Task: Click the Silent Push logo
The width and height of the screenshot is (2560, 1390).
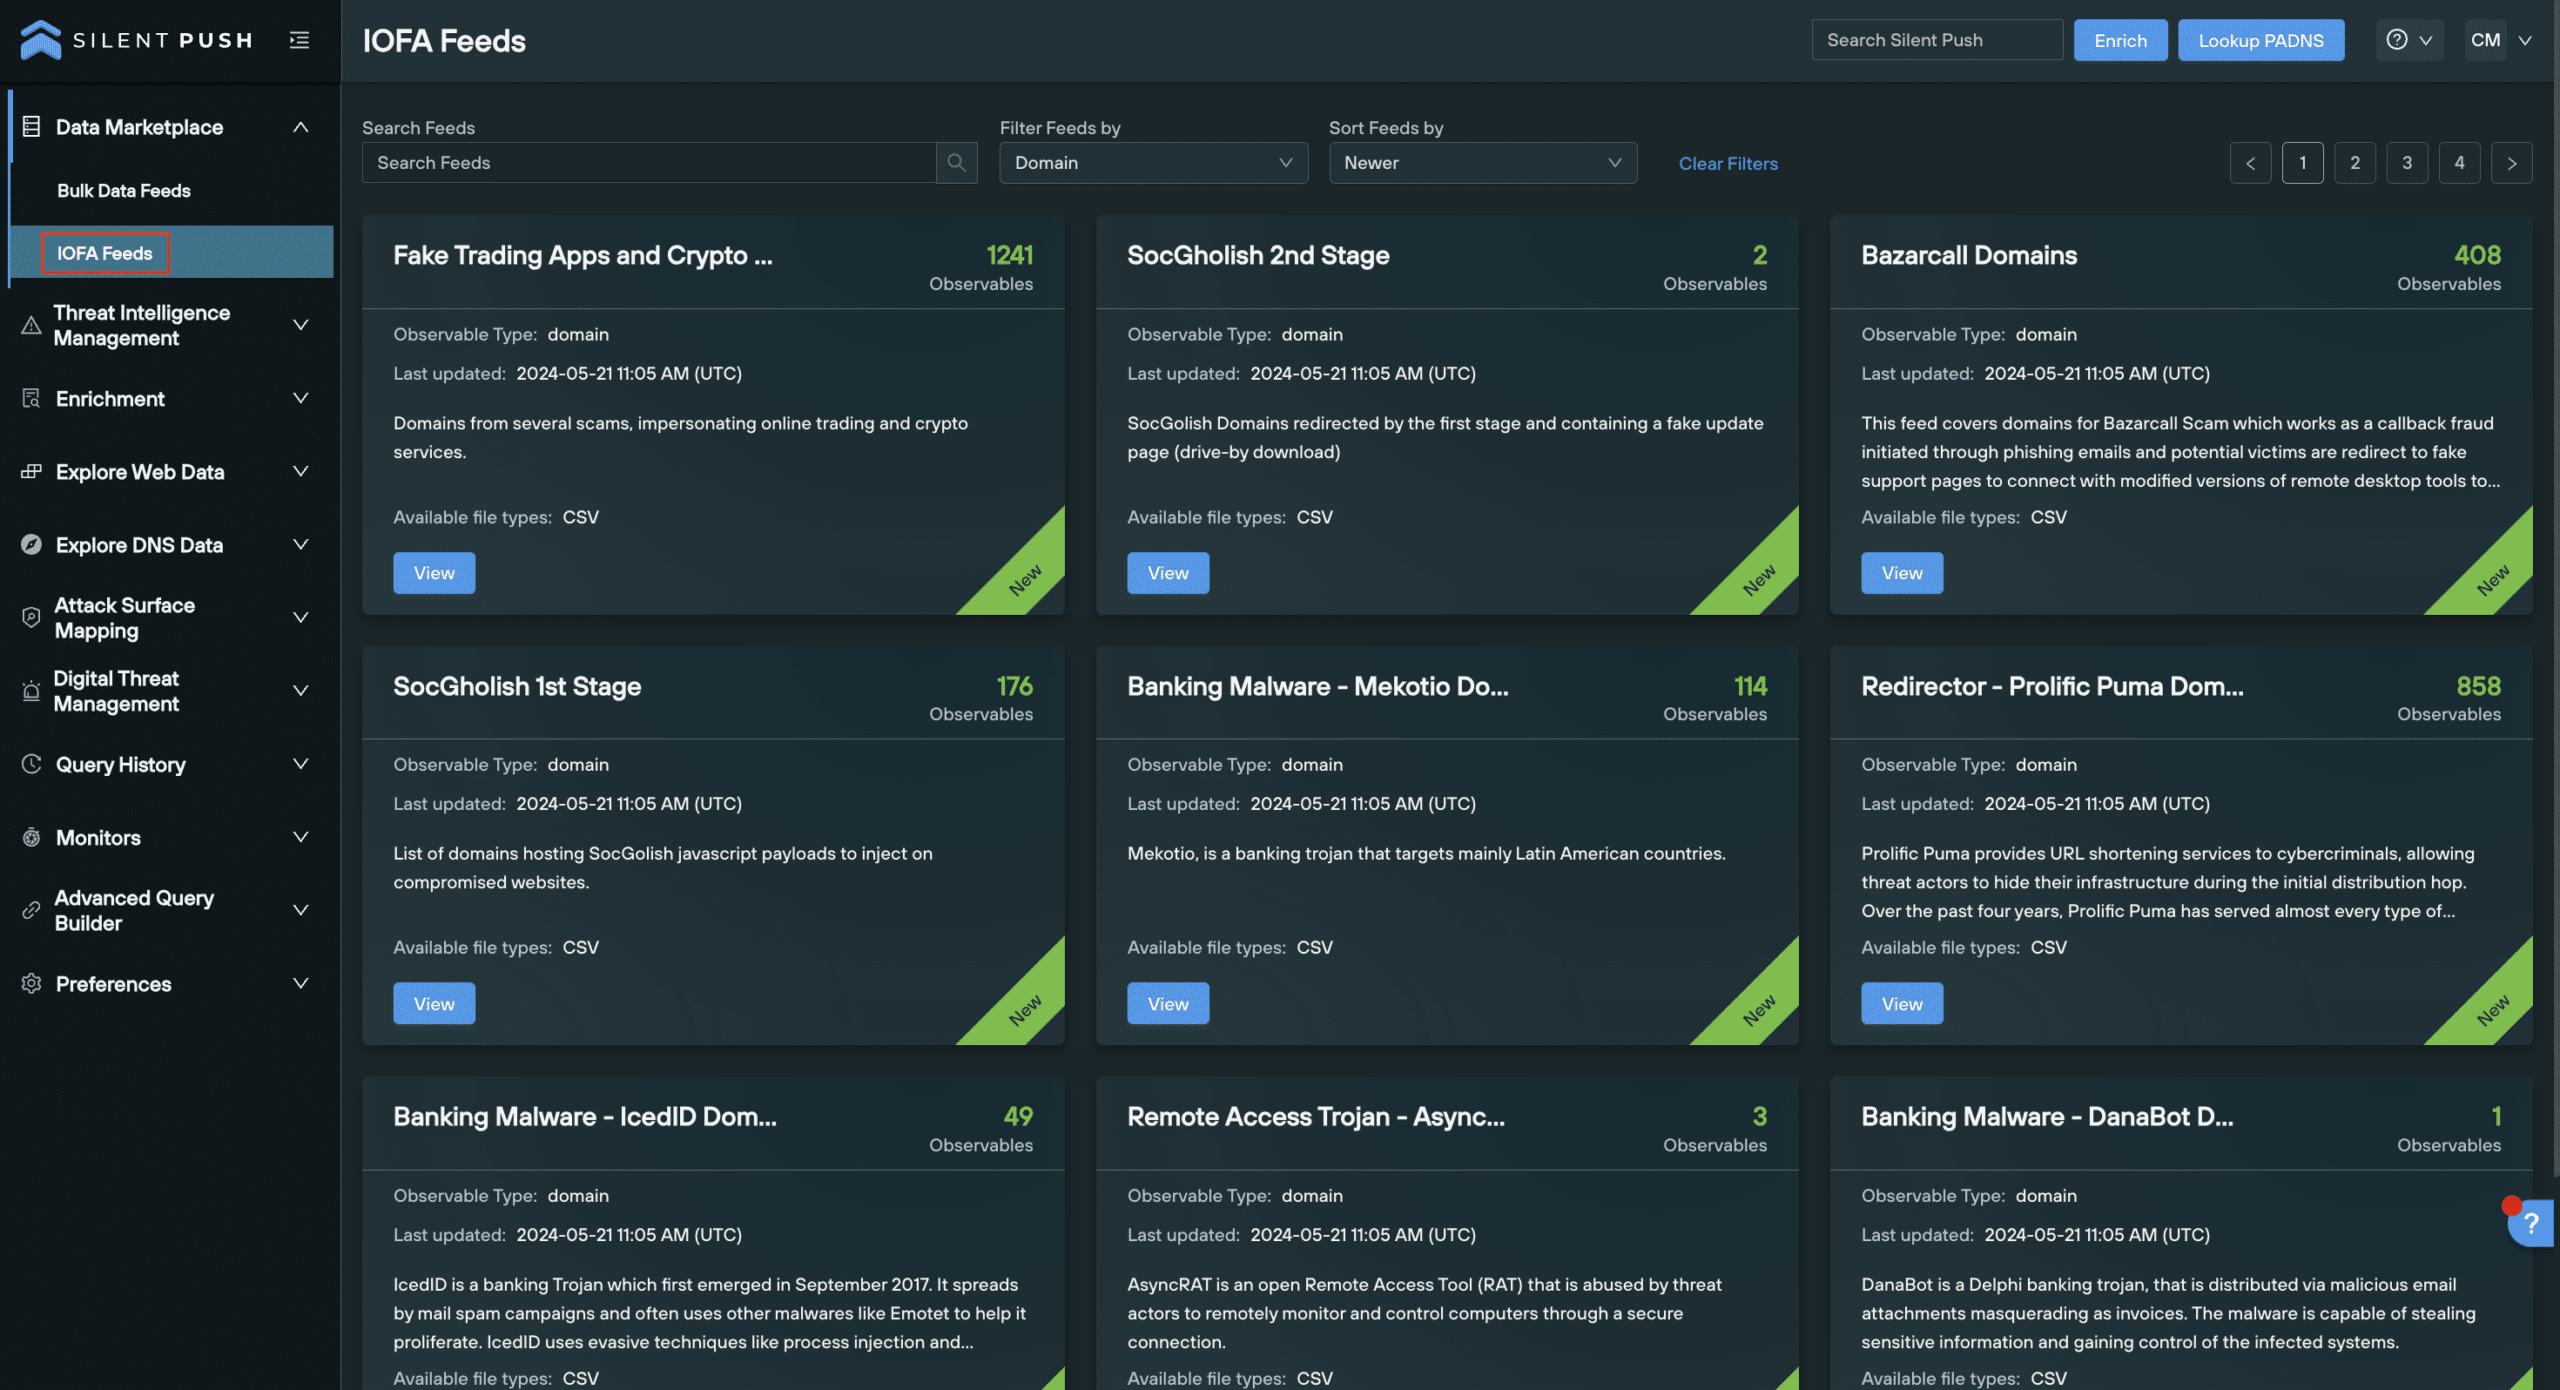Action: (x=136, y=40)
